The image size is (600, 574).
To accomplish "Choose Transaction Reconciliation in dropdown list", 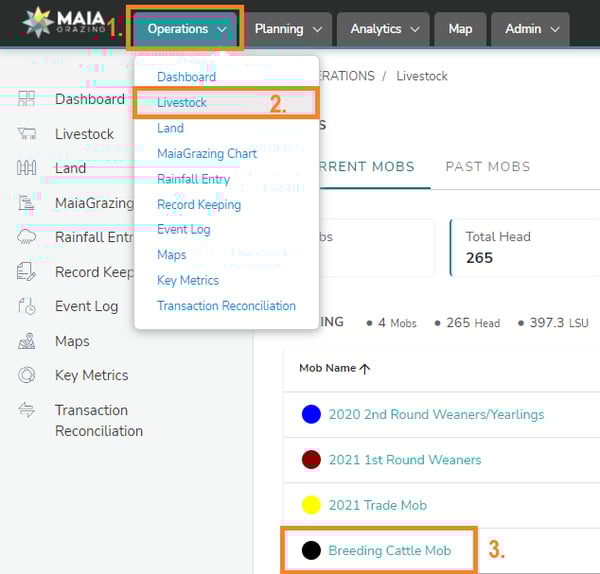I will (x=226, y=306).
